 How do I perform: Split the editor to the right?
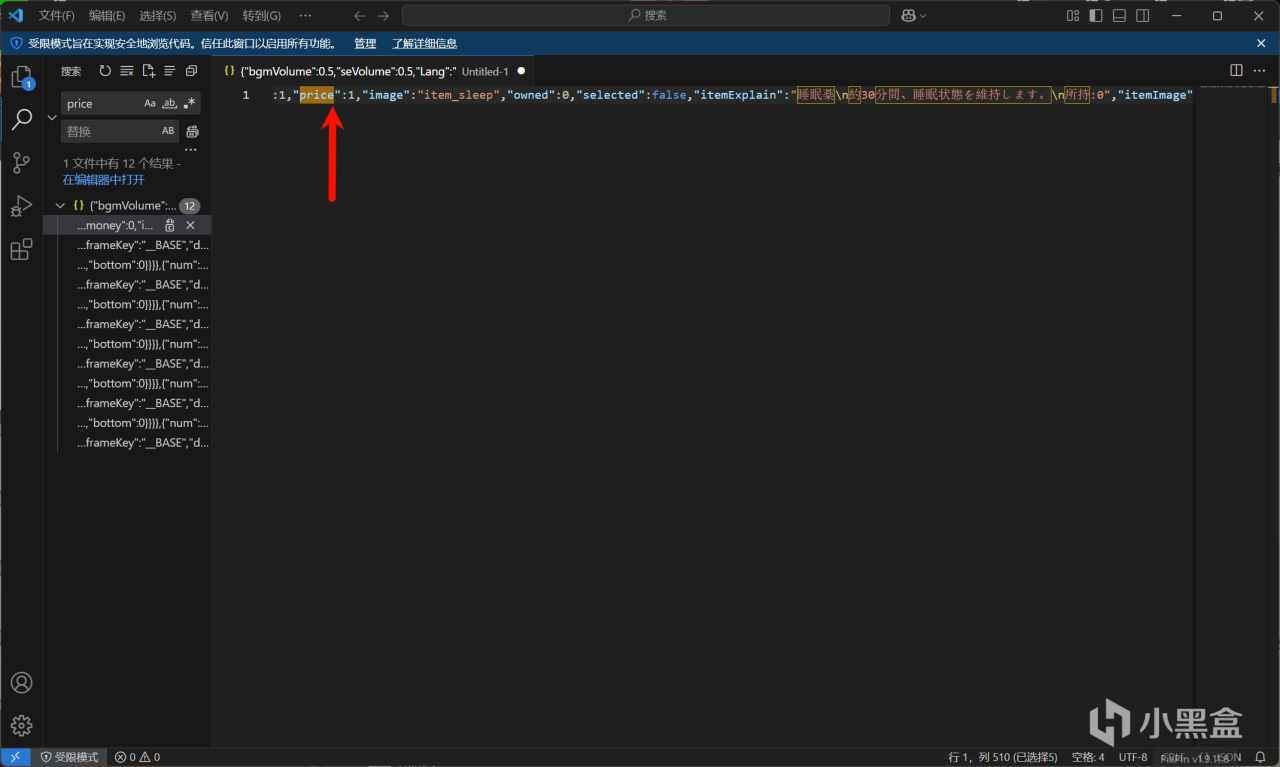pos(1236,71)
